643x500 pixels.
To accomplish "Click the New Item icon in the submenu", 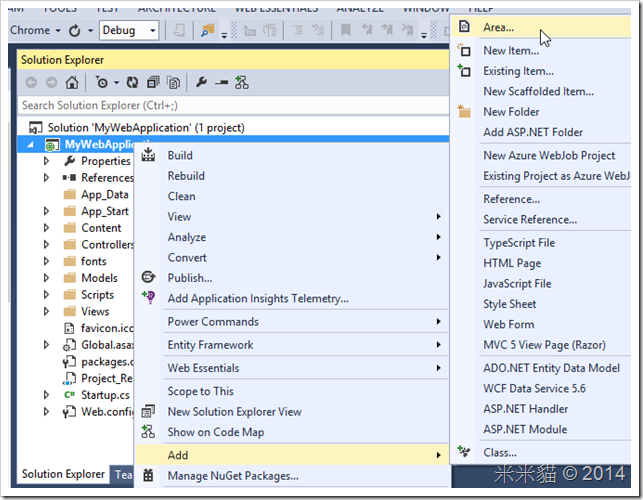I will [464, 50].
